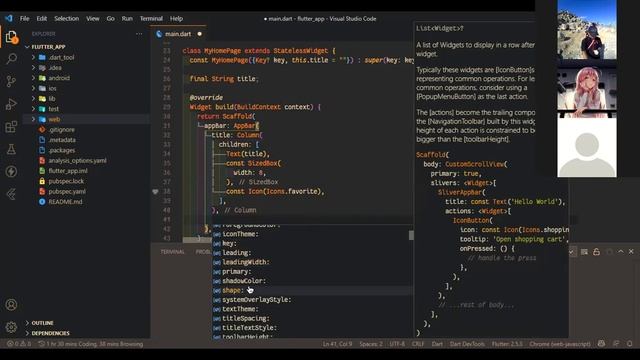Open the Source Control view
The image size is (640, 360).
[11, 81]
